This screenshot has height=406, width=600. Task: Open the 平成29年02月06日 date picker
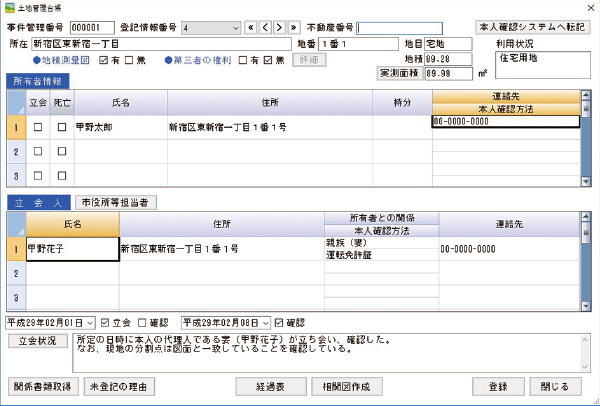266,322
